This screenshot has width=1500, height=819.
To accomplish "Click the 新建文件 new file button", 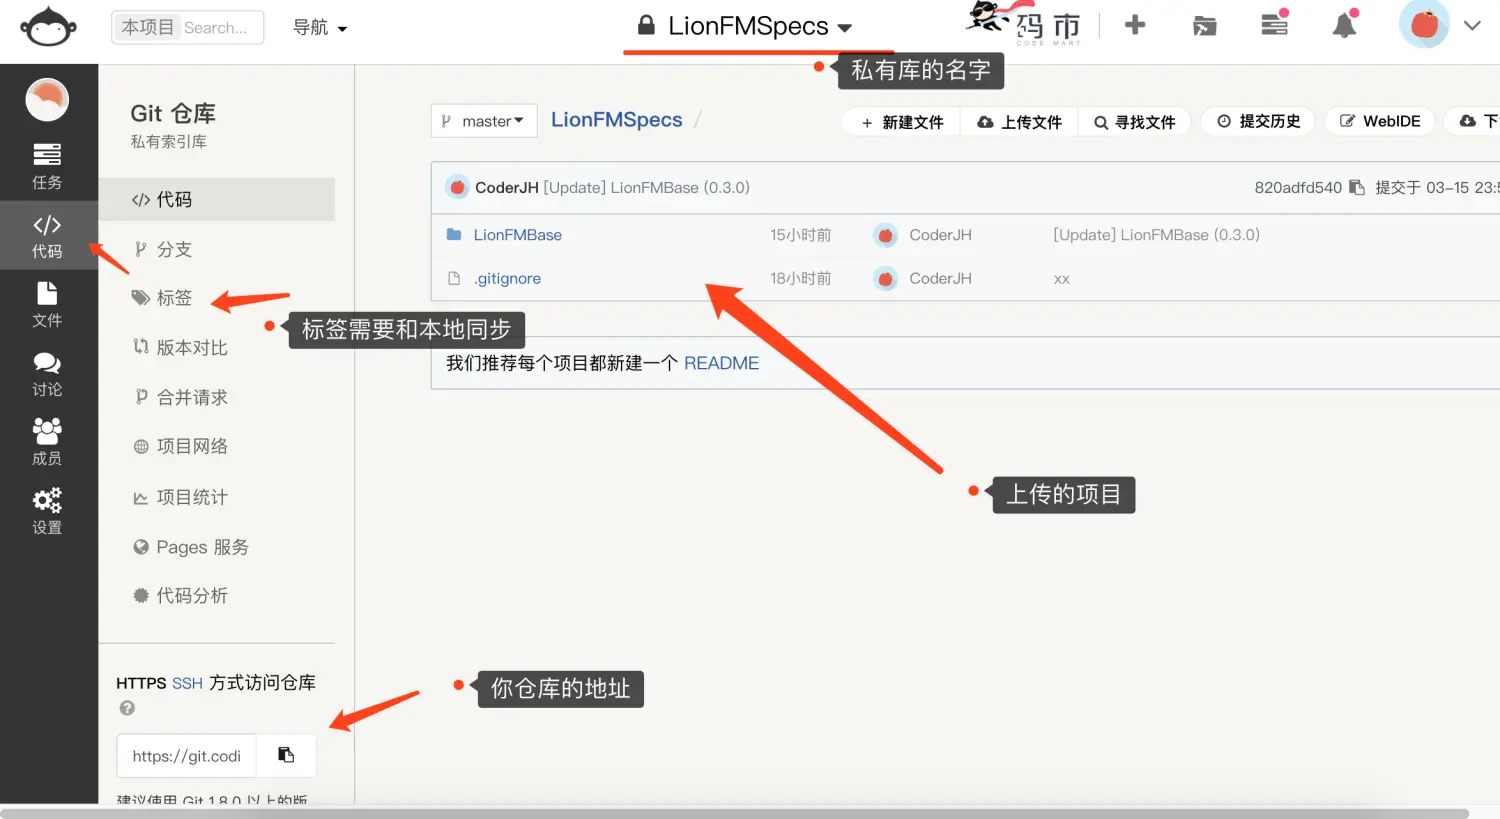I will [902, 122].
